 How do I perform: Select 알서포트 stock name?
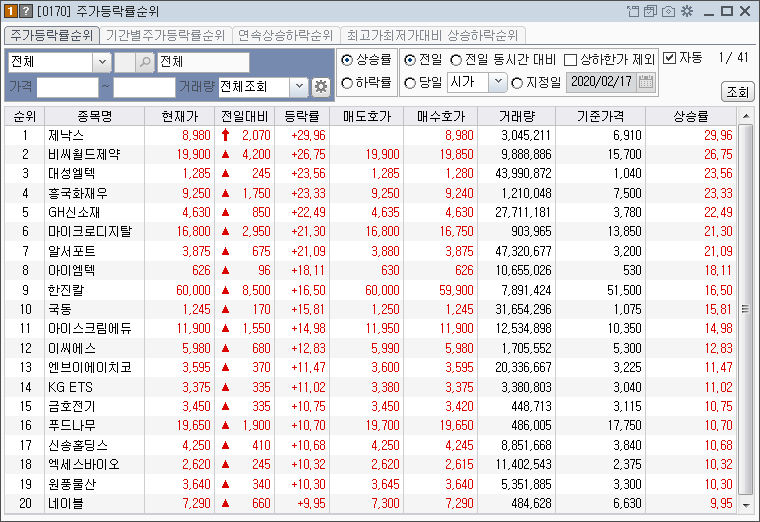pyautogui.click(x=72, y=252)
